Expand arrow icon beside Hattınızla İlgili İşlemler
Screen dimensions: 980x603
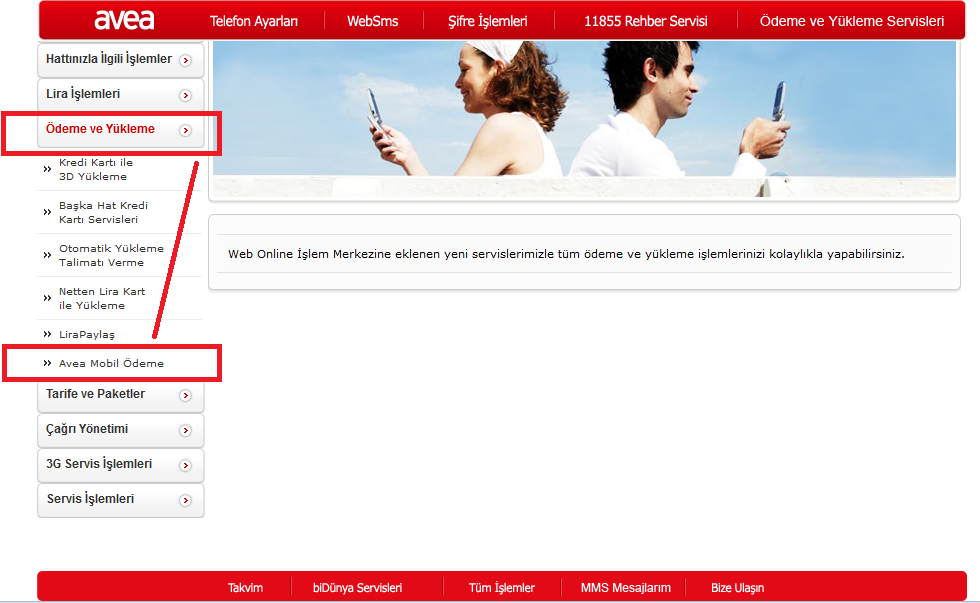[x=186, y=61]
